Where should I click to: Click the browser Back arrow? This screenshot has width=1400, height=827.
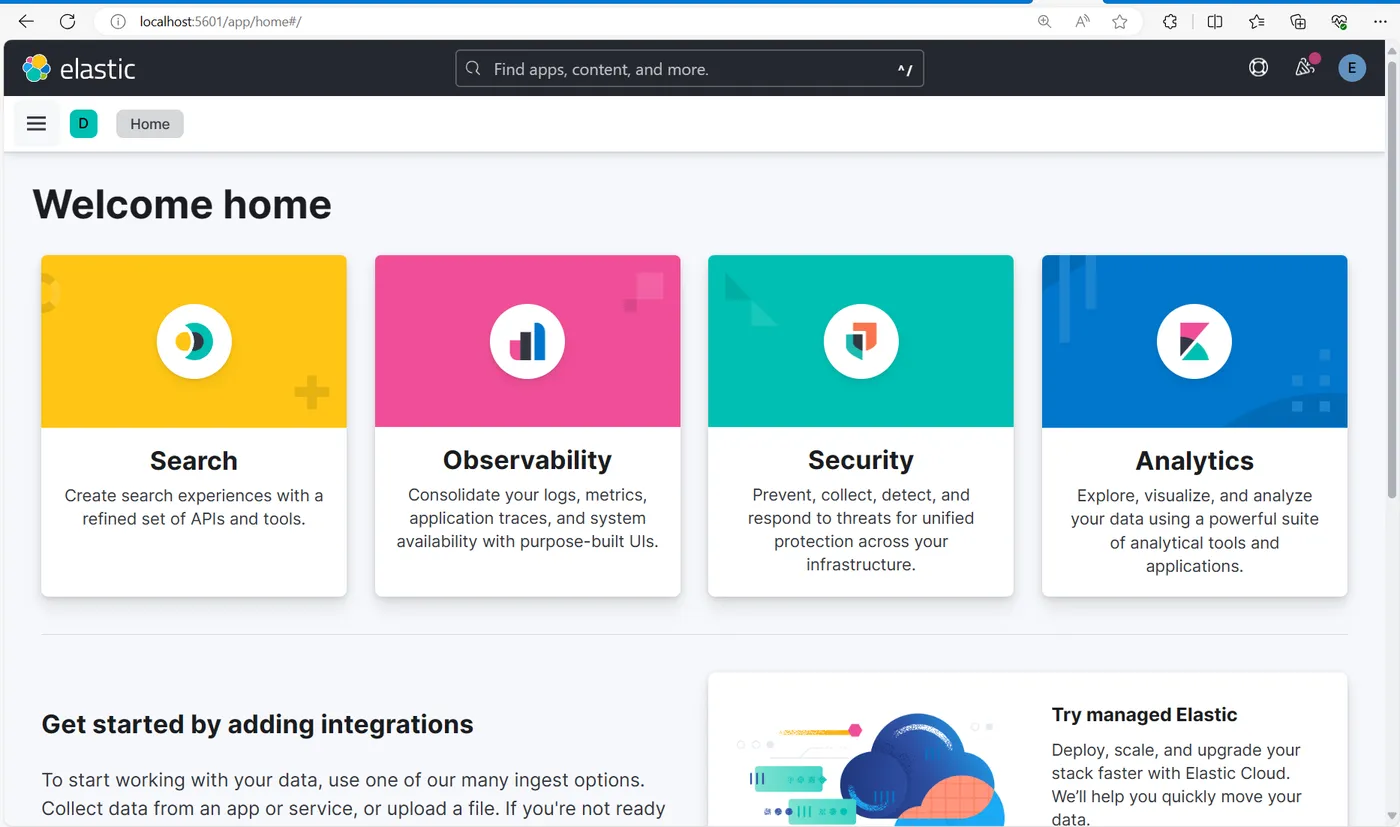(26, 21)
